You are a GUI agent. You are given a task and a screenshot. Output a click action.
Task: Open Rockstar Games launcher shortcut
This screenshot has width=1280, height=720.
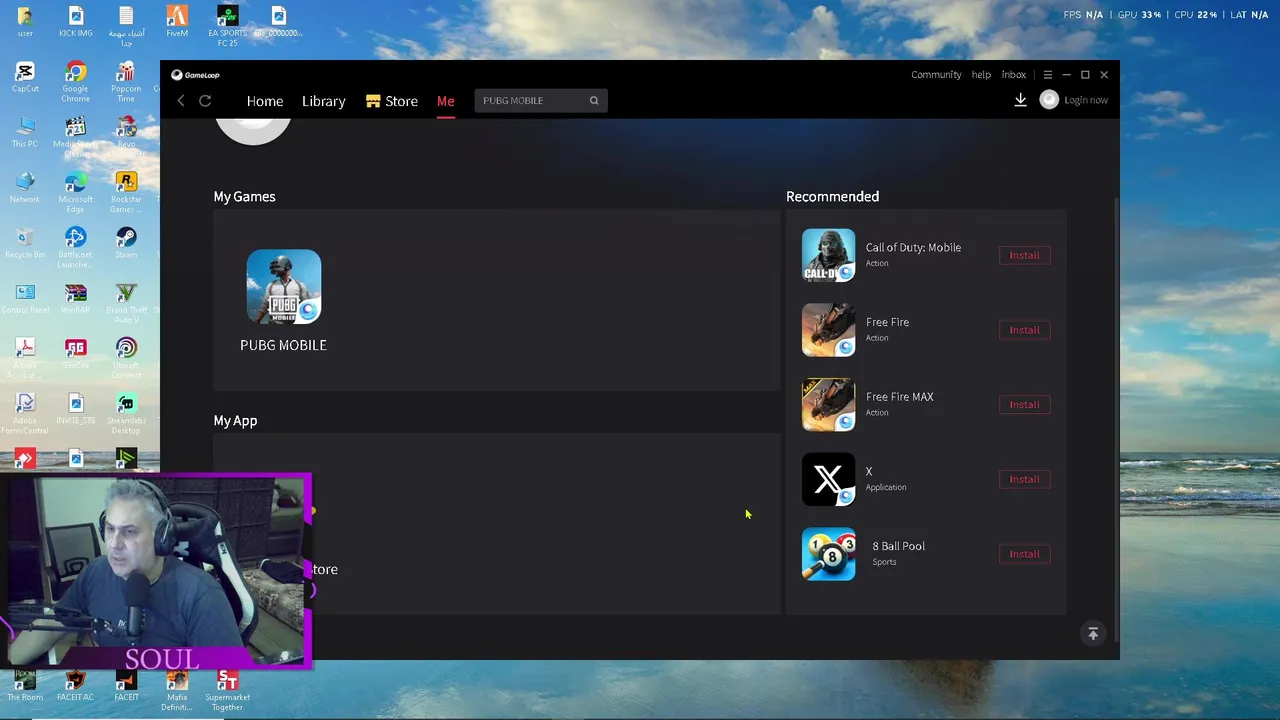(126, 192)
